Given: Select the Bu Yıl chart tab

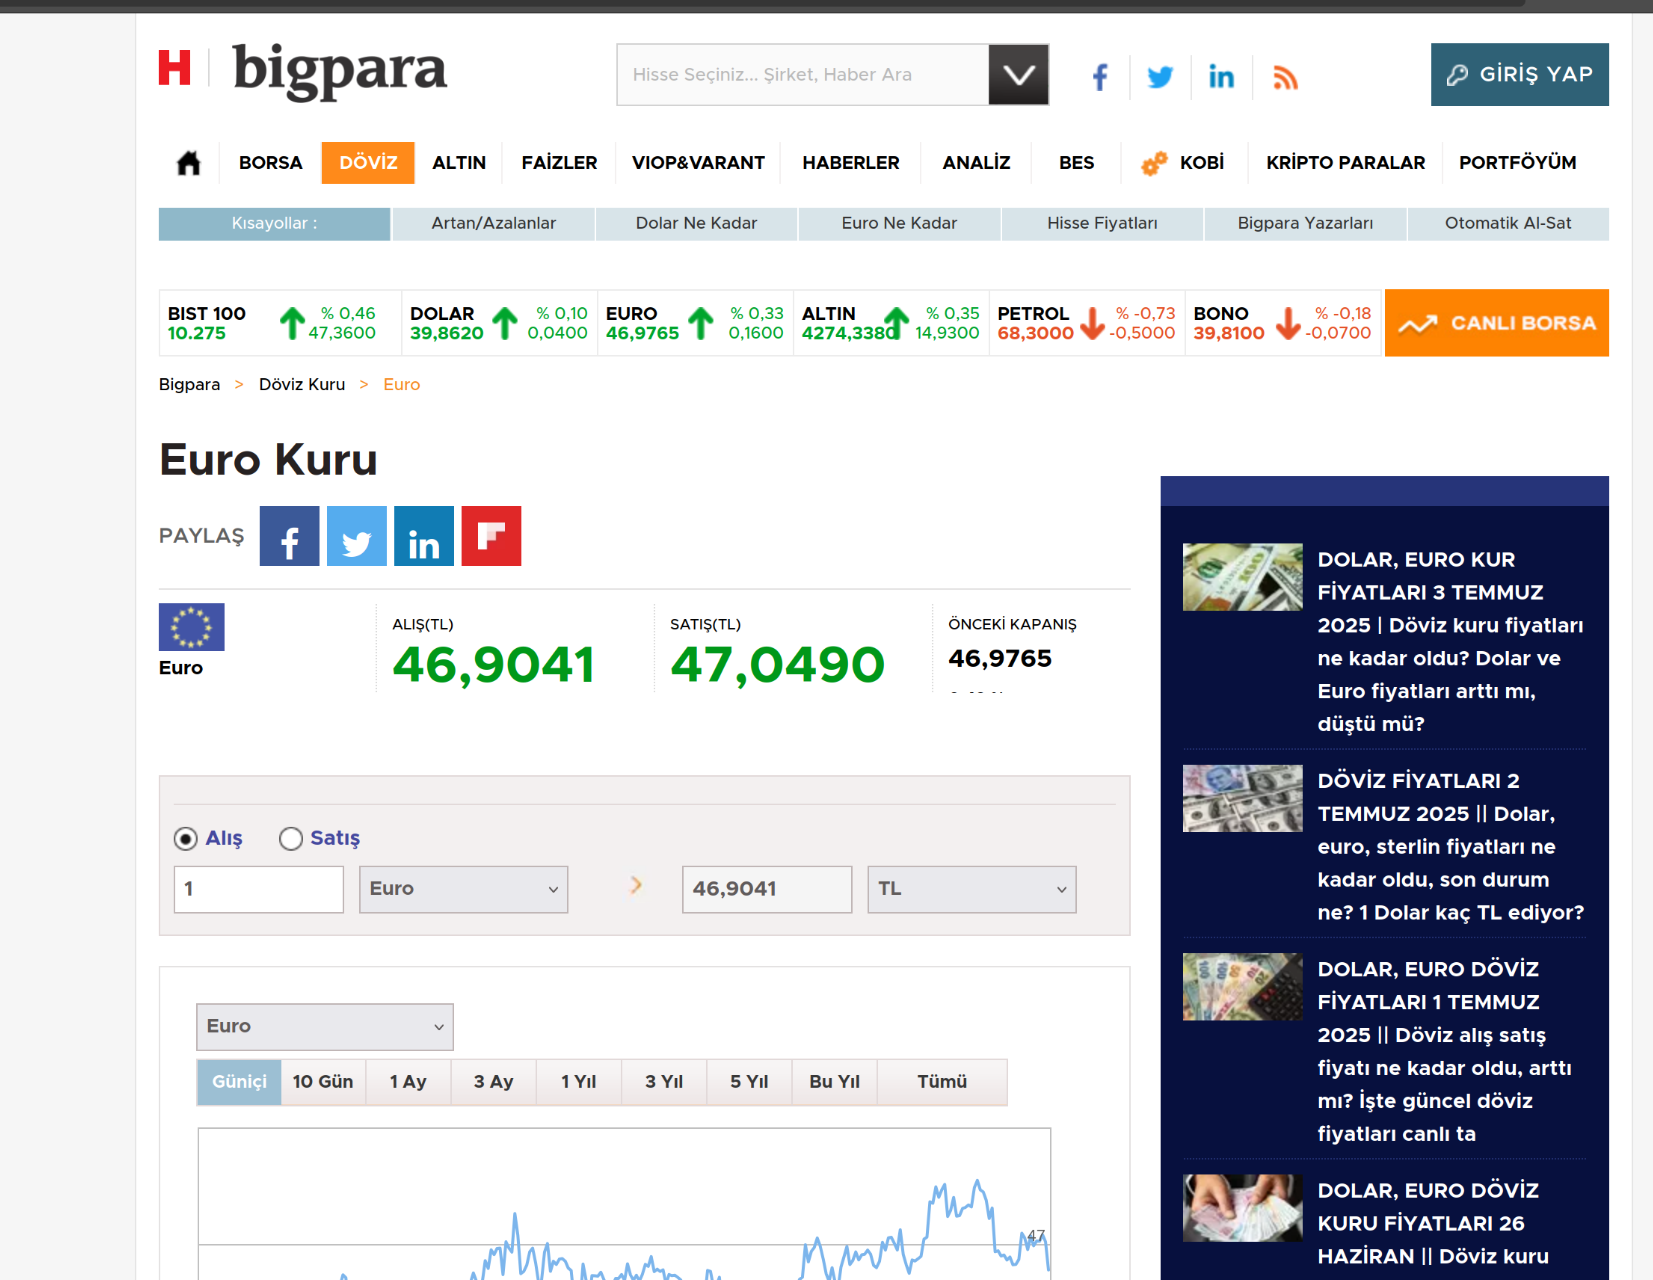Looking at the screenshot, I should click(834, 1082).
